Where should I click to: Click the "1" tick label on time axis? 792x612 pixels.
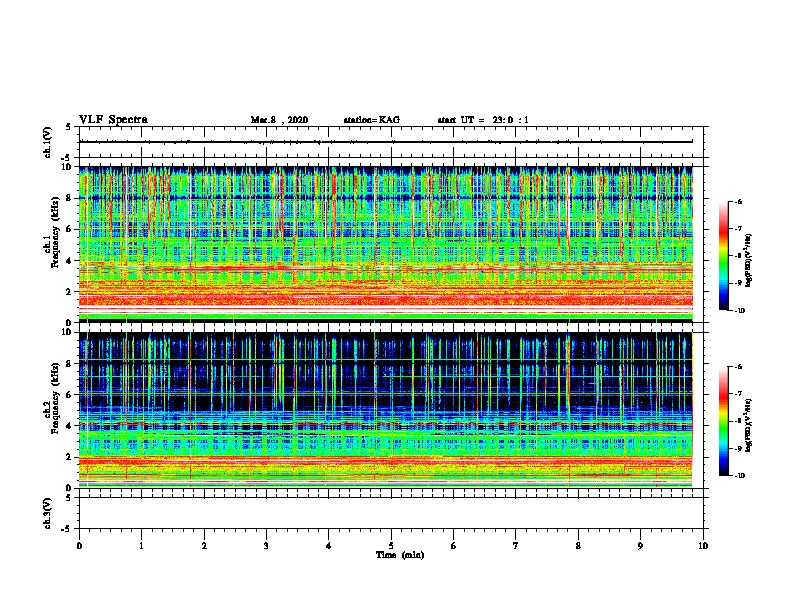coord(141,546)
